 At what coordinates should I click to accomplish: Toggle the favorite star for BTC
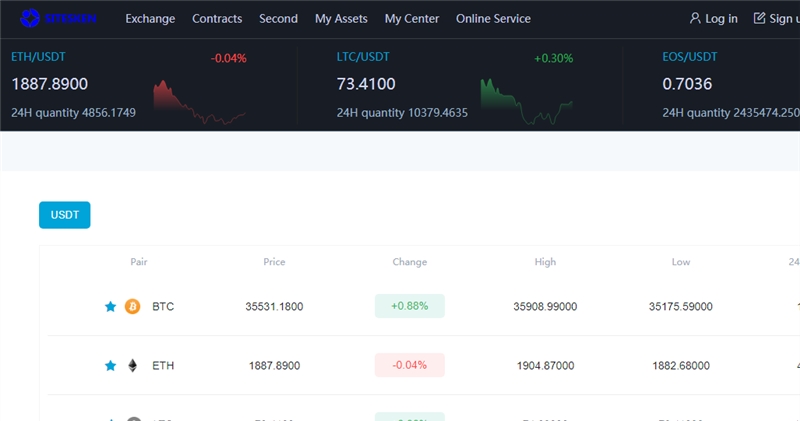pos(111,306)
